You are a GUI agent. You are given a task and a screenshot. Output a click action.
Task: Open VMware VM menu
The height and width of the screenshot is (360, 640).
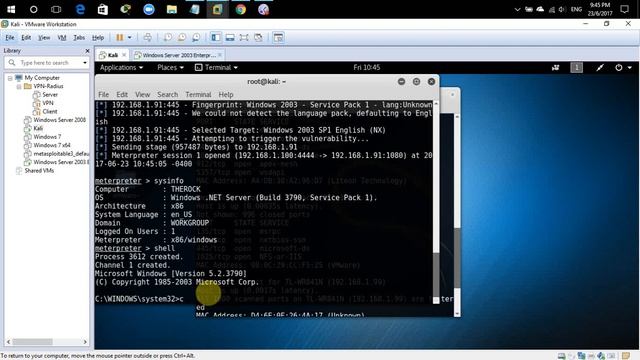point(62,38)
